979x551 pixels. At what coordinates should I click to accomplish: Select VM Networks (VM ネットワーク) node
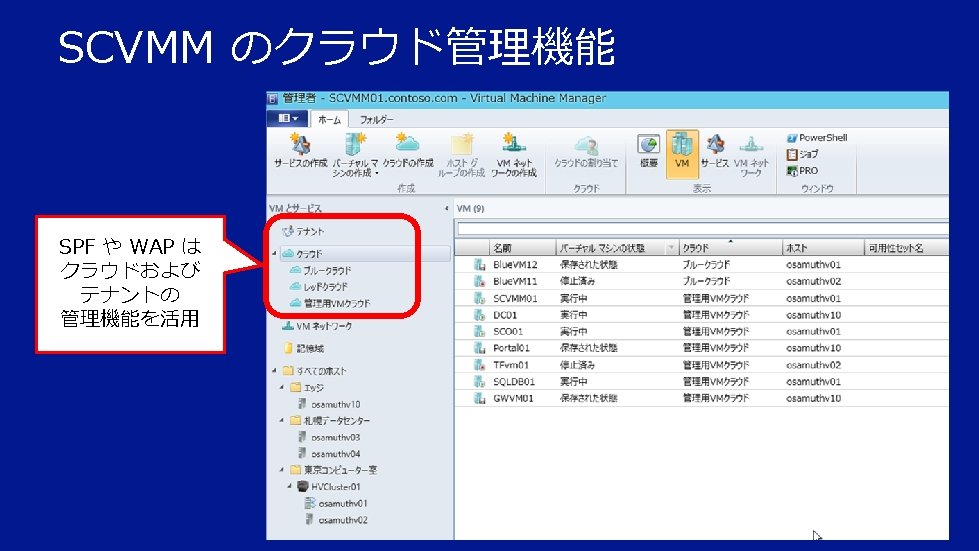coord(317,326)
